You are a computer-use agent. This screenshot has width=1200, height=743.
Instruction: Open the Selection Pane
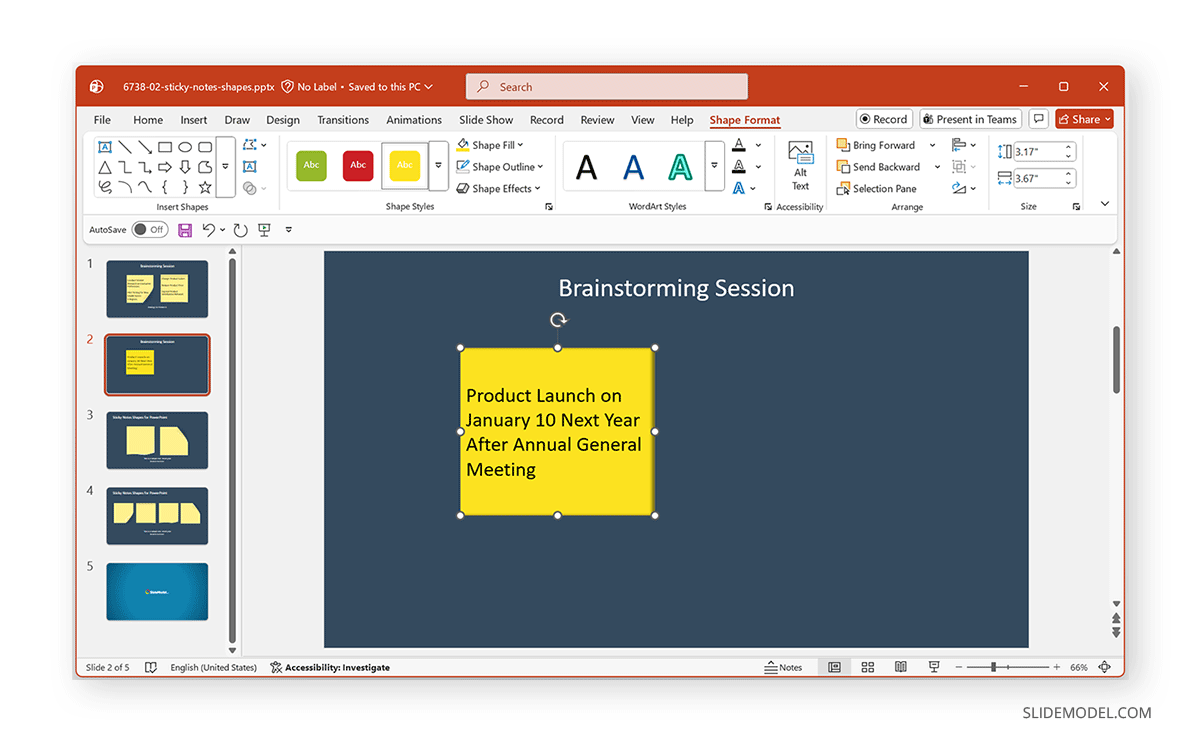click(x=884, y=188)
